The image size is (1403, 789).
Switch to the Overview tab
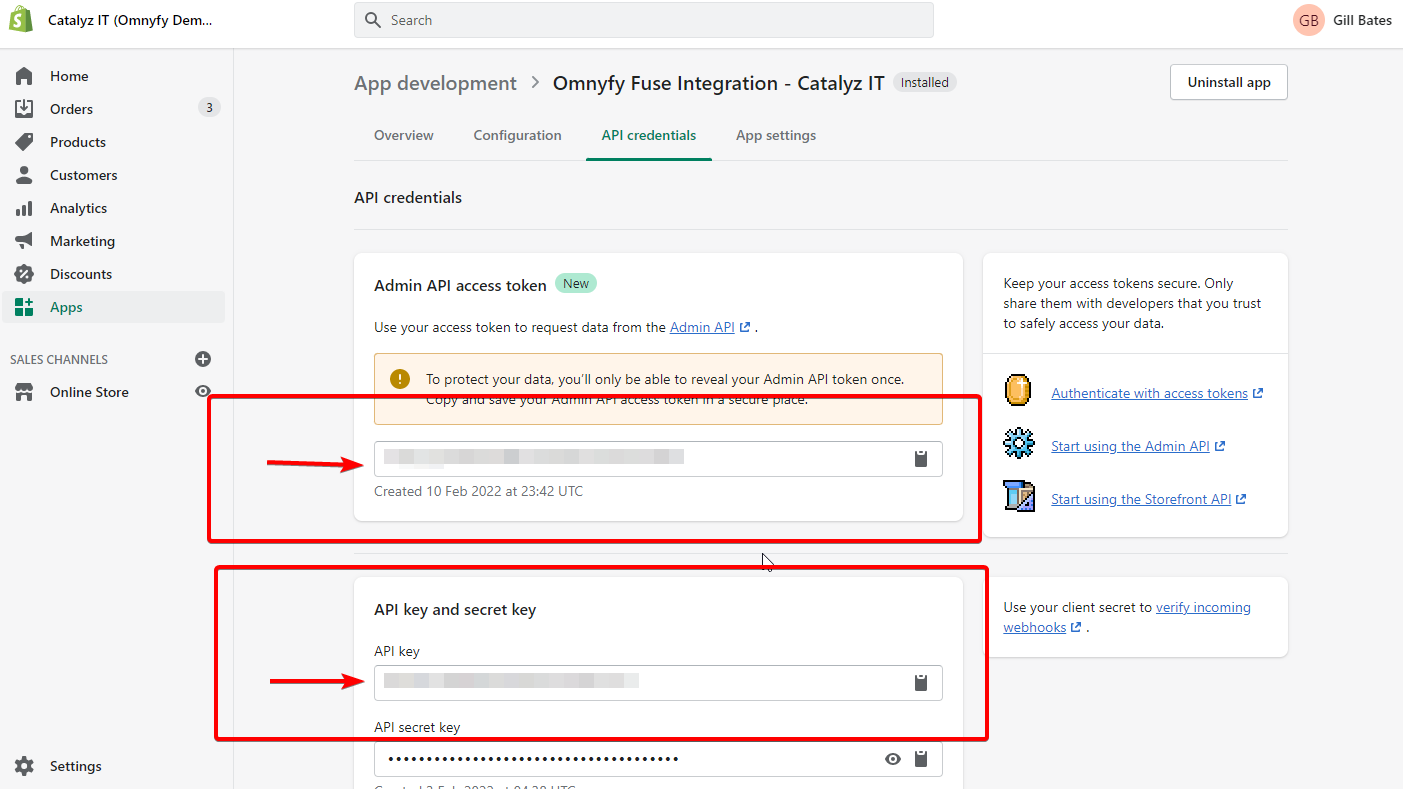pyautogui.click(x=404, y=135)
